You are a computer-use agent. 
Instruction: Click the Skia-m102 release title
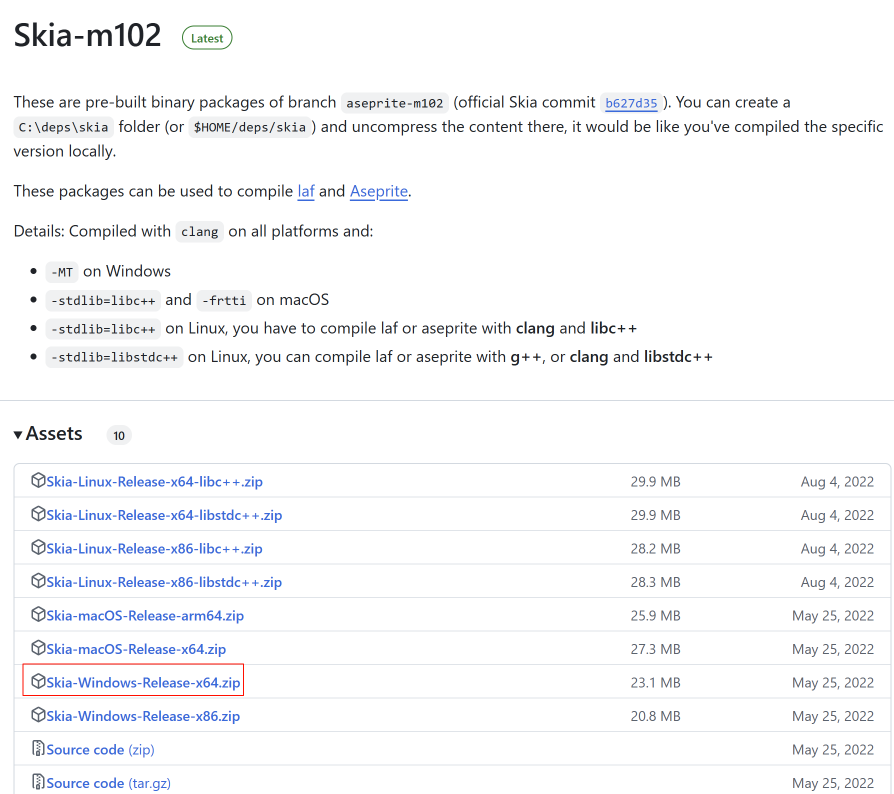(x=87, y=35)
